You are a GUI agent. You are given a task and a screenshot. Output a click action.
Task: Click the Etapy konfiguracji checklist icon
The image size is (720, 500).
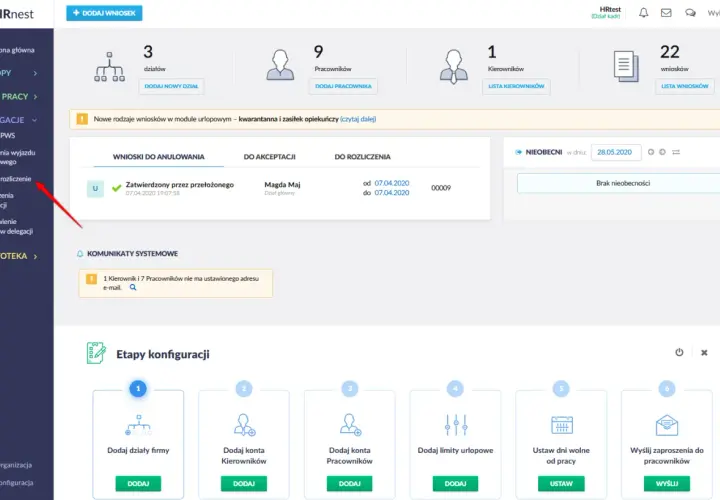pos(96,353)
